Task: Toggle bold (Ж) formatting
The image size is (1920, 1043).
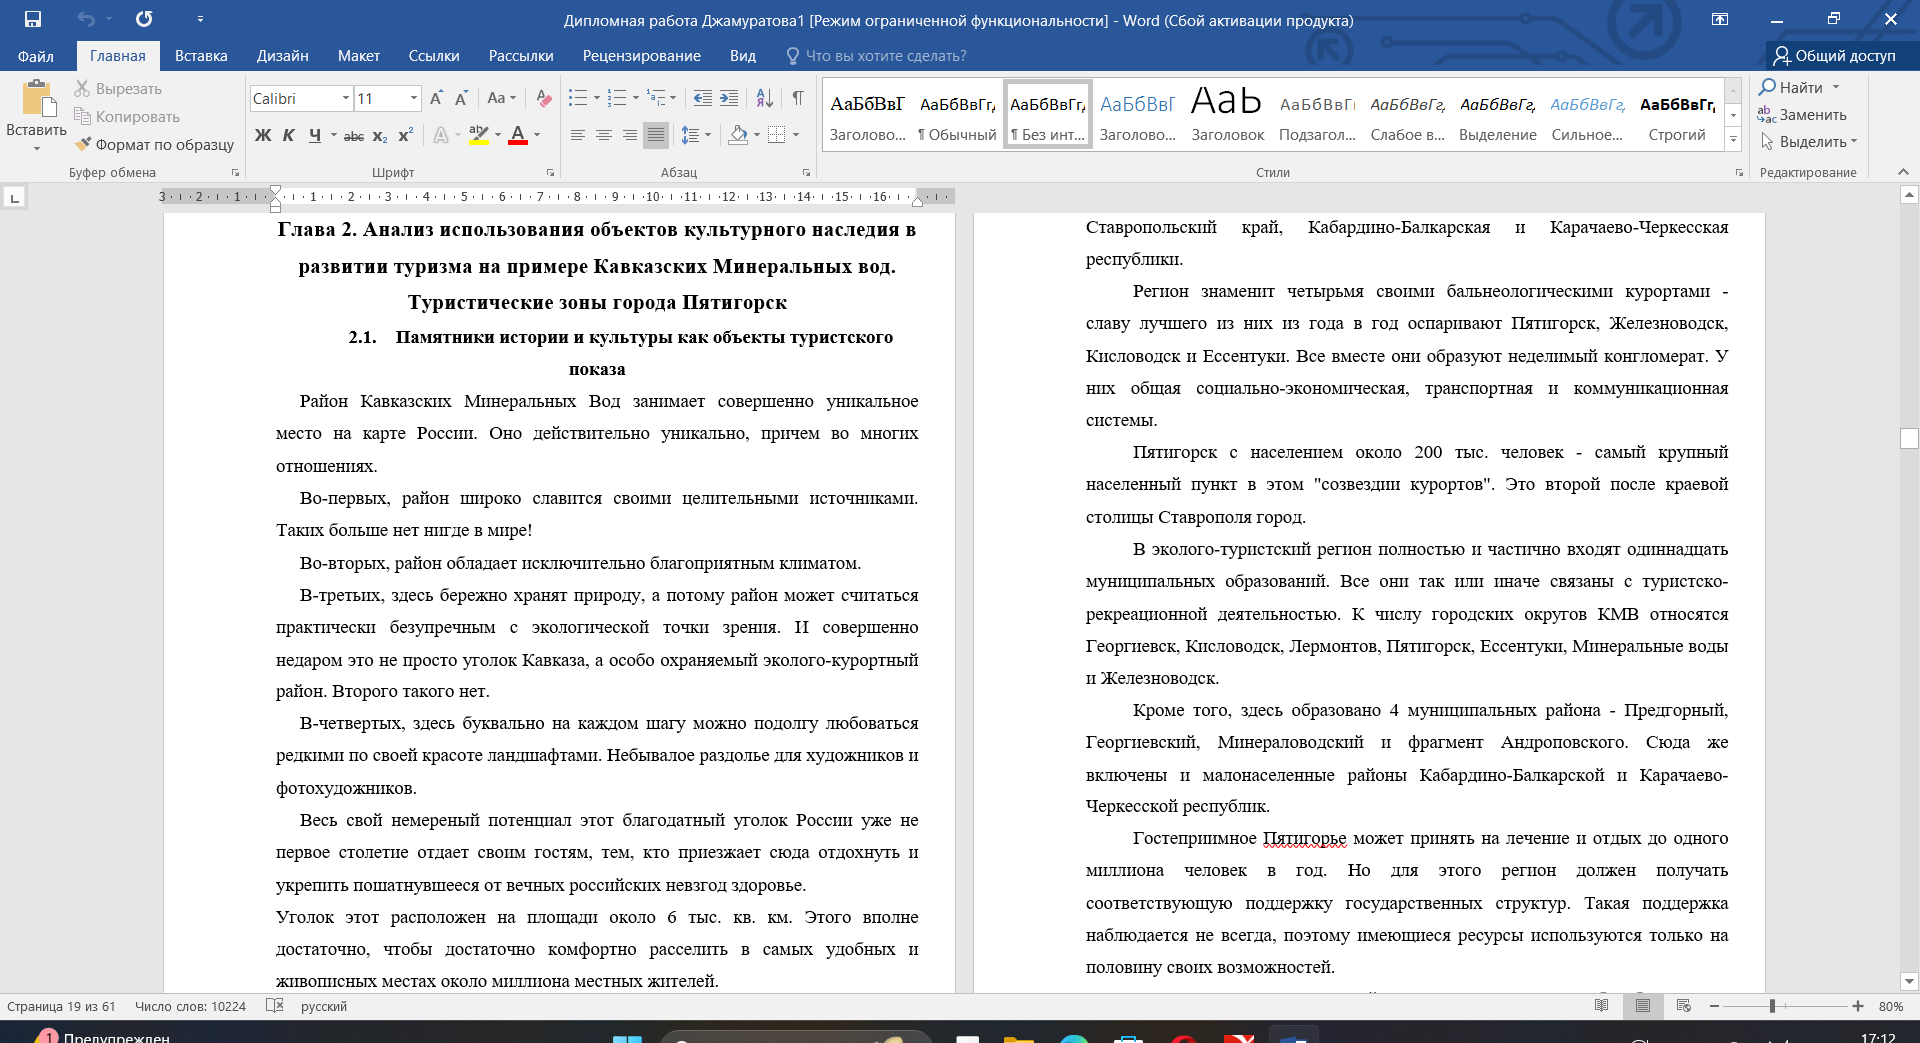Action: tap(263, 135)
